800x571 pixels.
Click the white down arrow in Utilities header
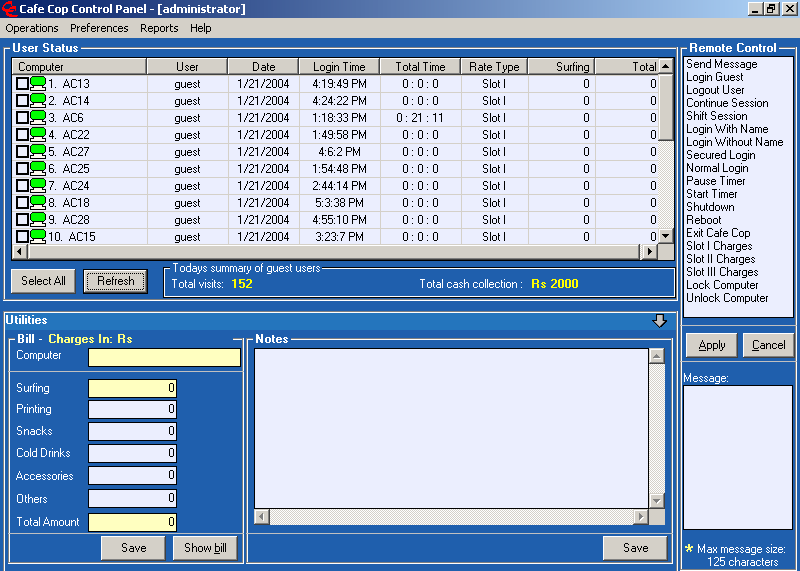[659, 320]
